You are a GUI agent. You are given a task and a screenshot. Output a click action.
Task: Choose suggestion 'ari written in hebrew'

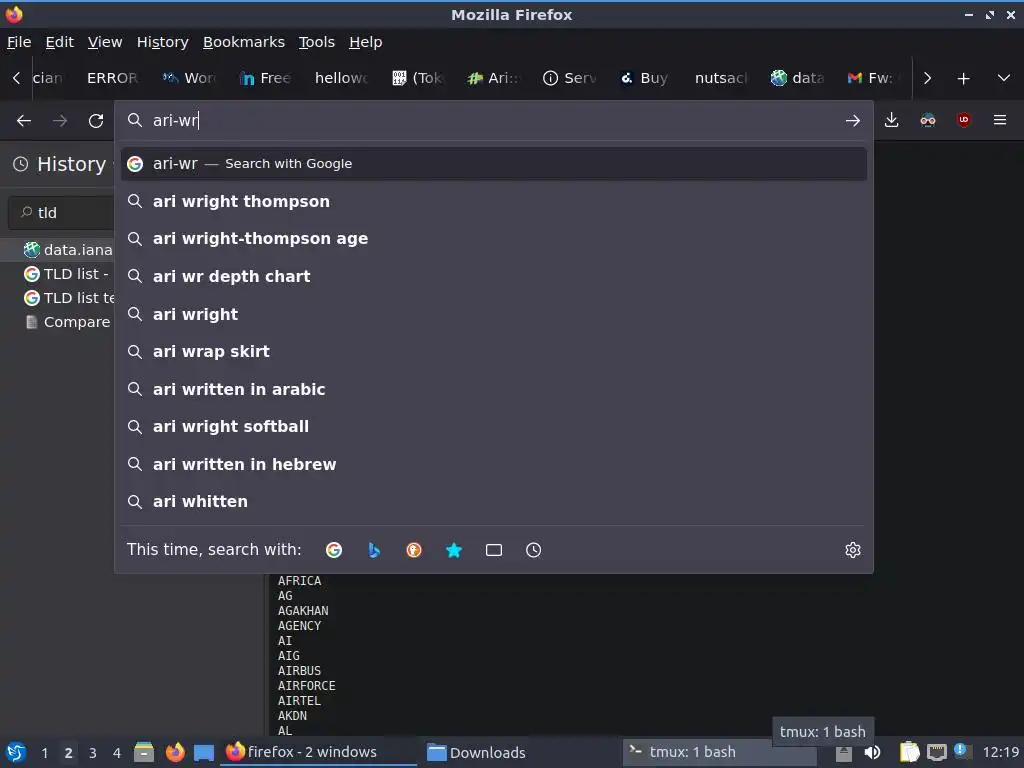[x=494, y=464]
